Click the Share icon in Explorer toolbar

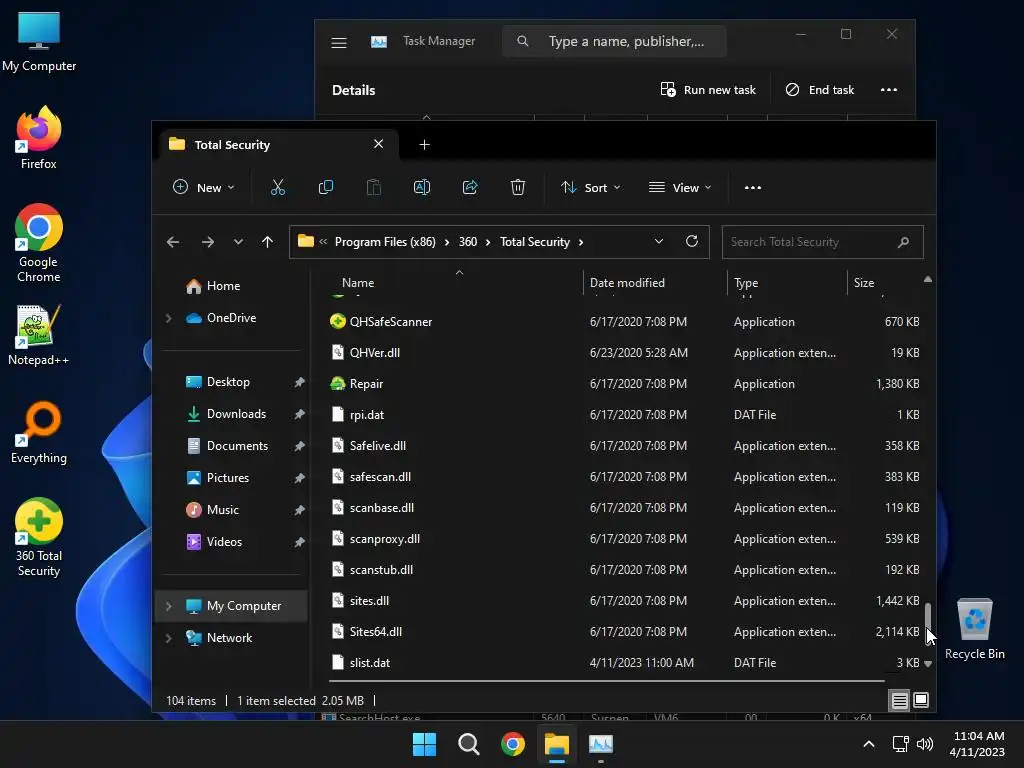point(470,187)
